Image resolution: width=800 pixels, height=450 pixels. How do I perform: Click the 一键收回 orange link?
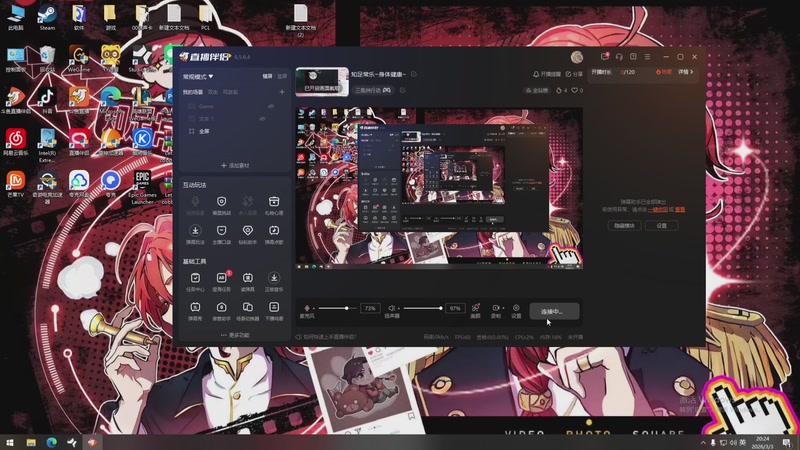click(658, 209)
